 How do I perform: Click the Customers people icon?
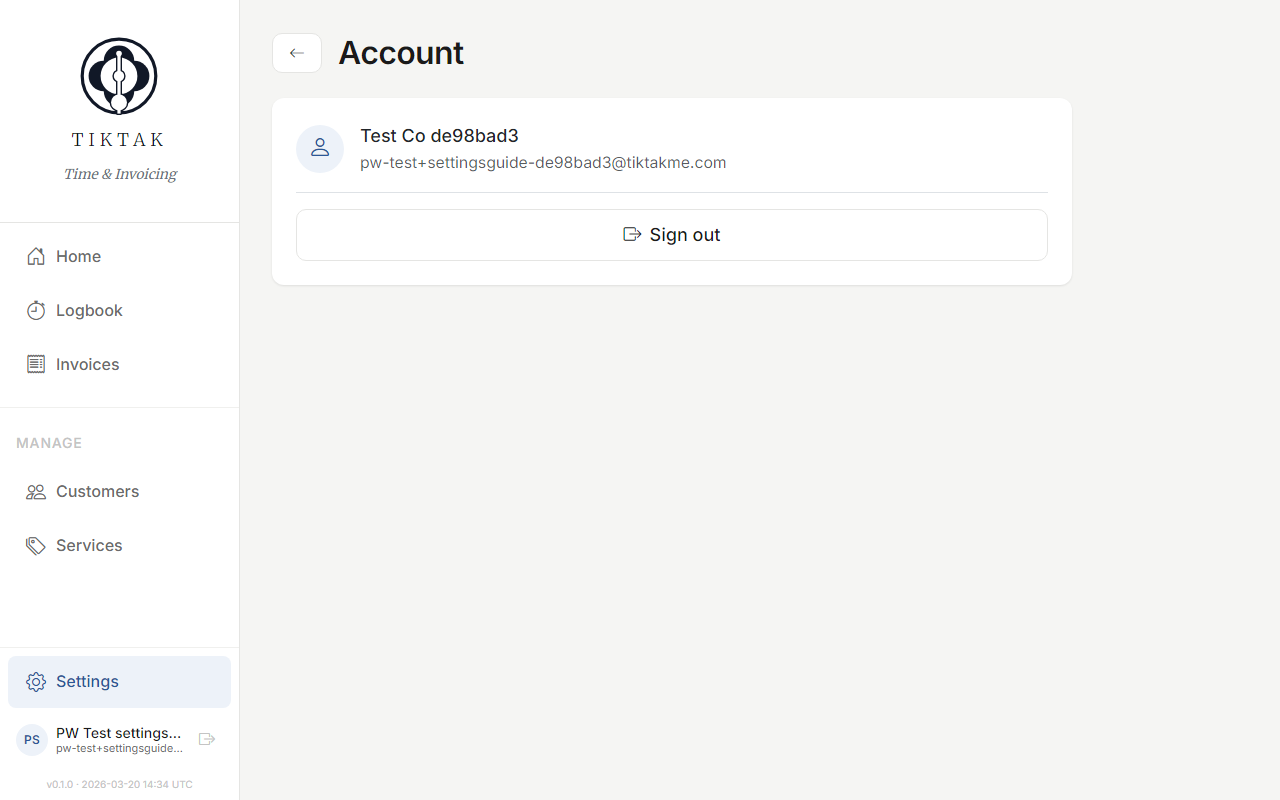coord(36,491)
